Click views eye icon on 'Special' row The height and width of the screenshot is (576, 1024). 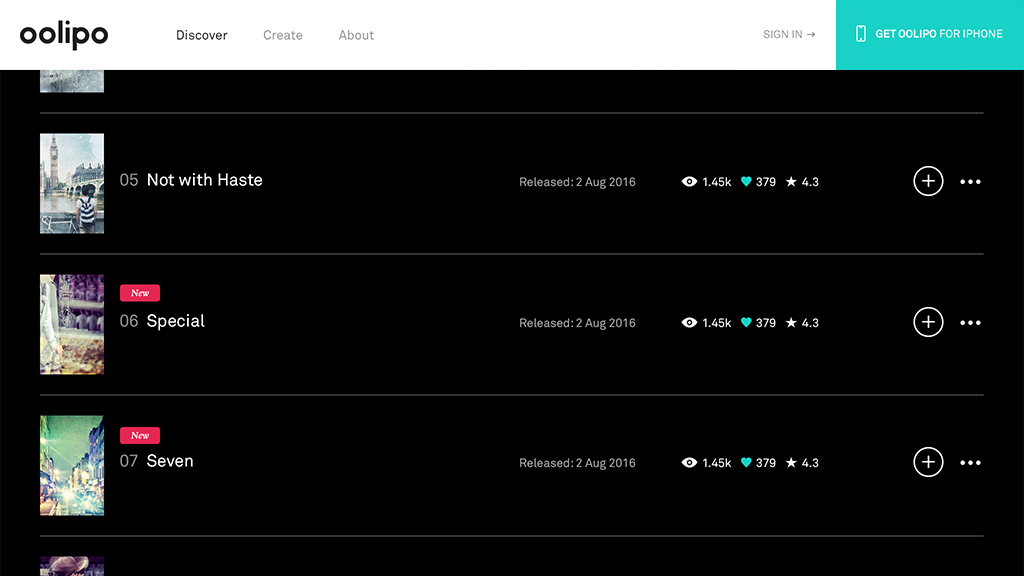[x=689, y=323]
